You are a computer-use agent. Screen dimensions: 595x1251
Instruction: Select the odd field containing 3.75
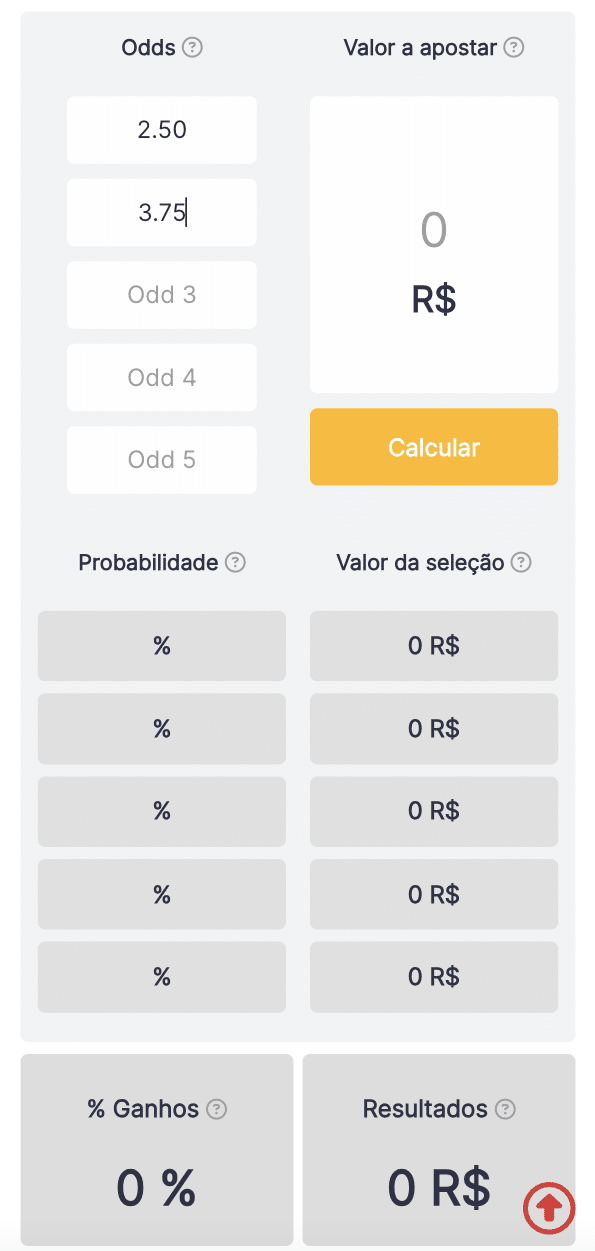point(161,212)
